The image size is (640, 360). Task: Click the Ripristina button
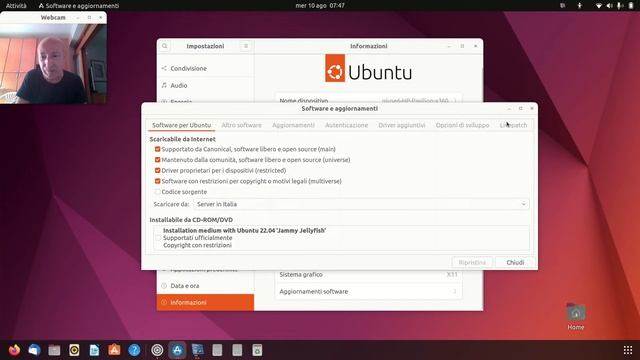[x=472, y=262]
